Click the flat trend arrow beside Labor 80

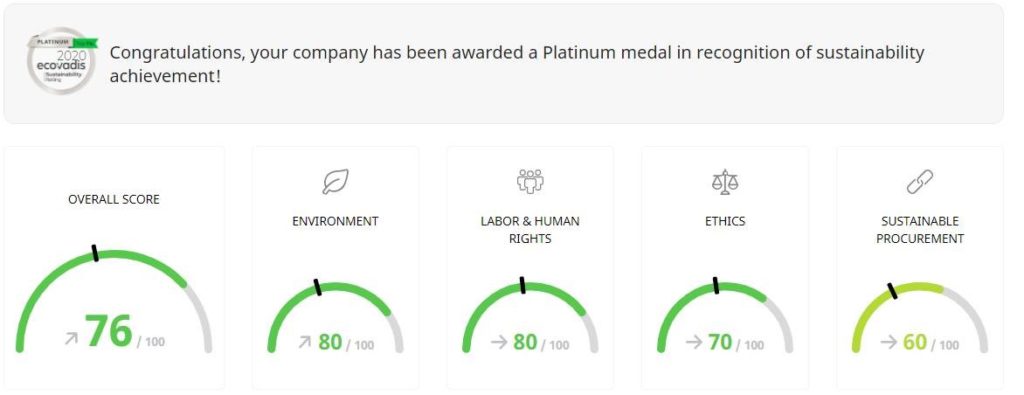tap(499, 342)
